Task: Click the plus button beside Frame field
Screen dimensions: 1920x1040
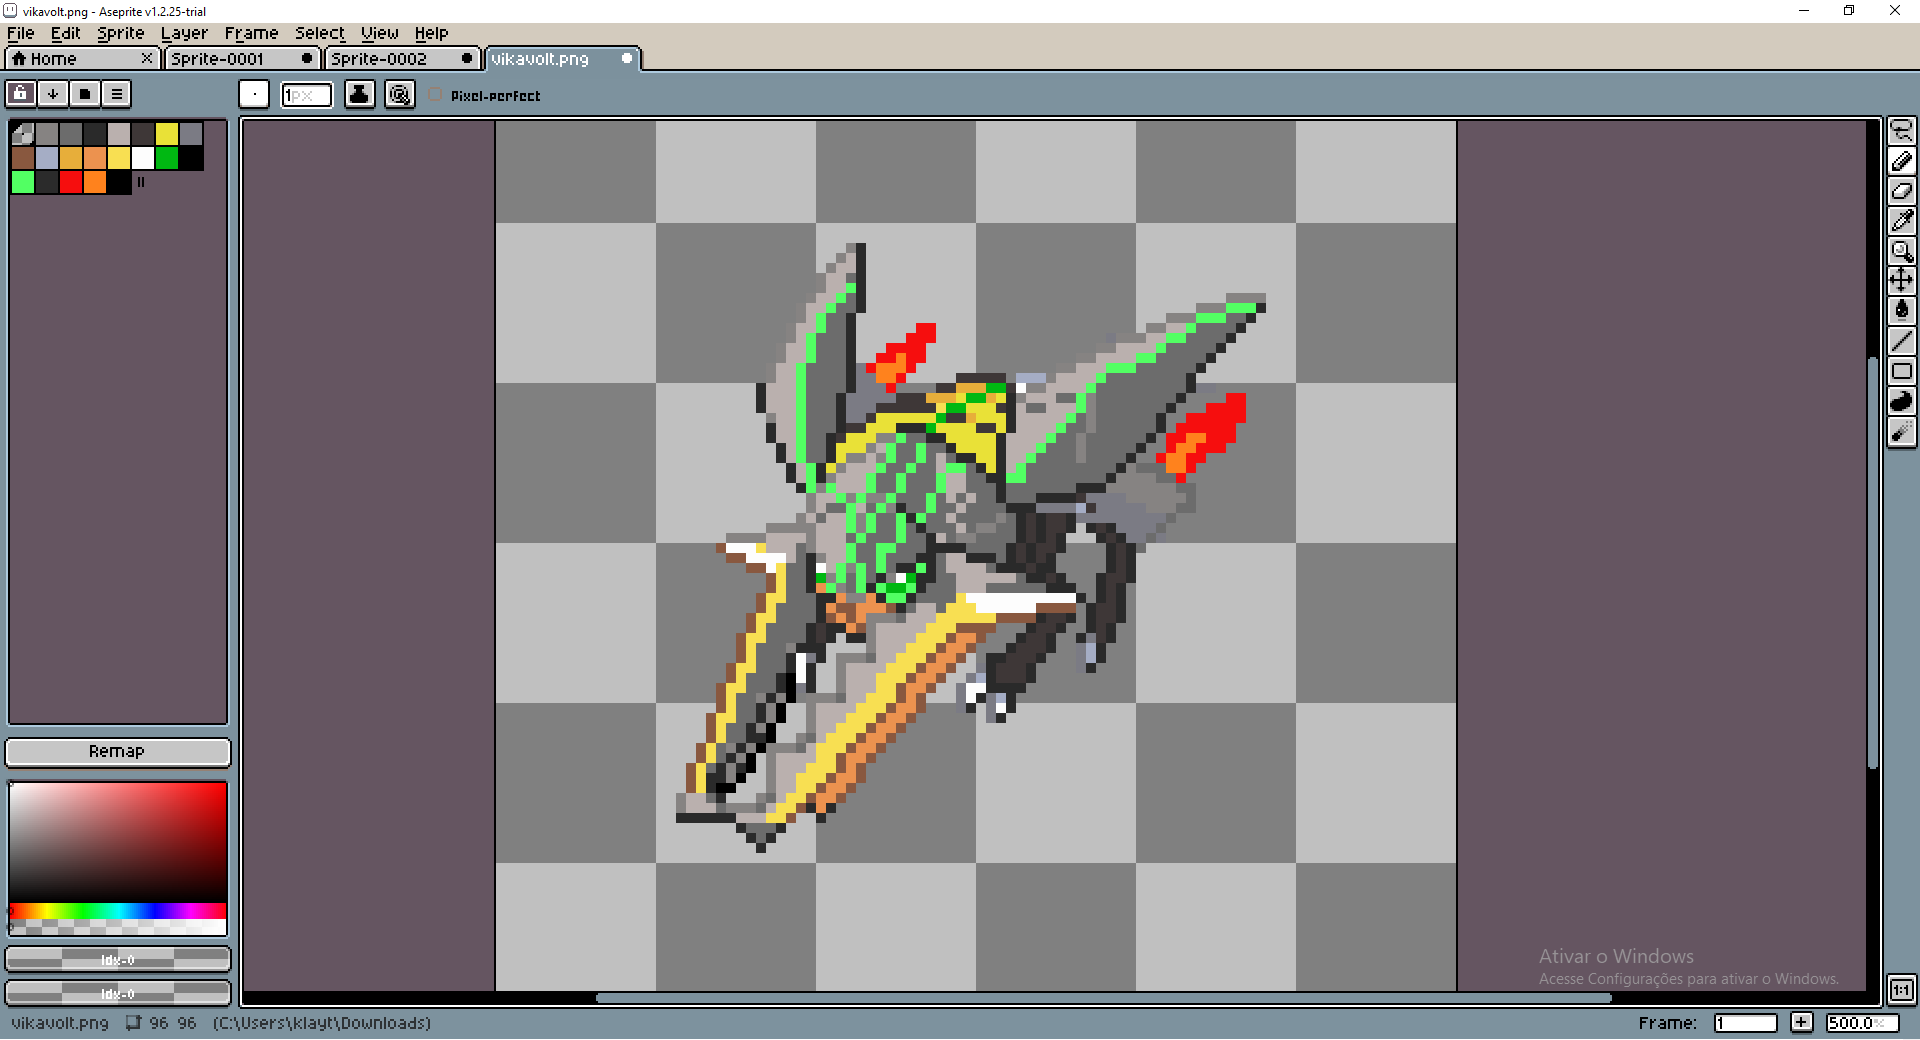Action: point(1801,1022)
